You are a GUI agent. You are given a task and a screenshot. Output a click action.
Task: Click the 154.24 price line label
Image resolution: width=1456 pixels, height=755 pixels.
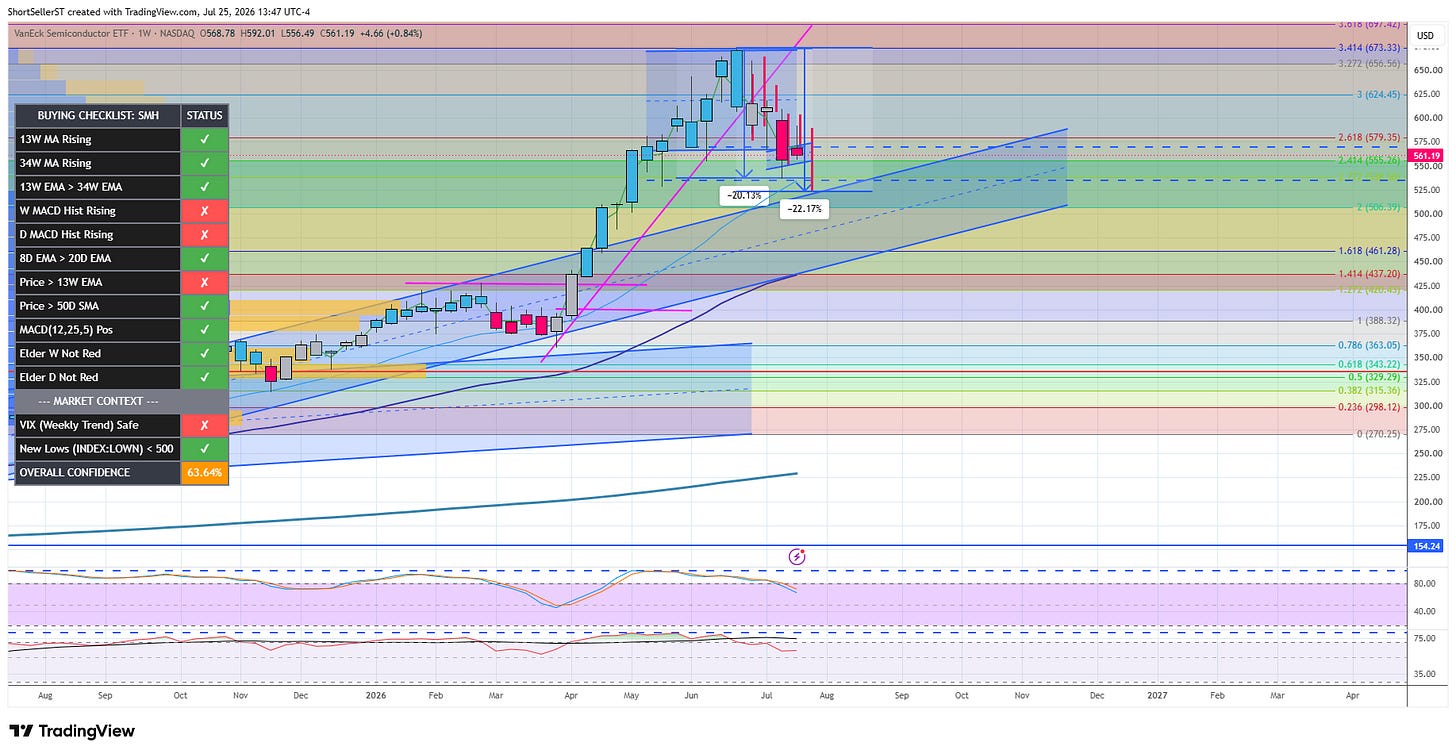pyautogui.click(x=1426, y=546)
